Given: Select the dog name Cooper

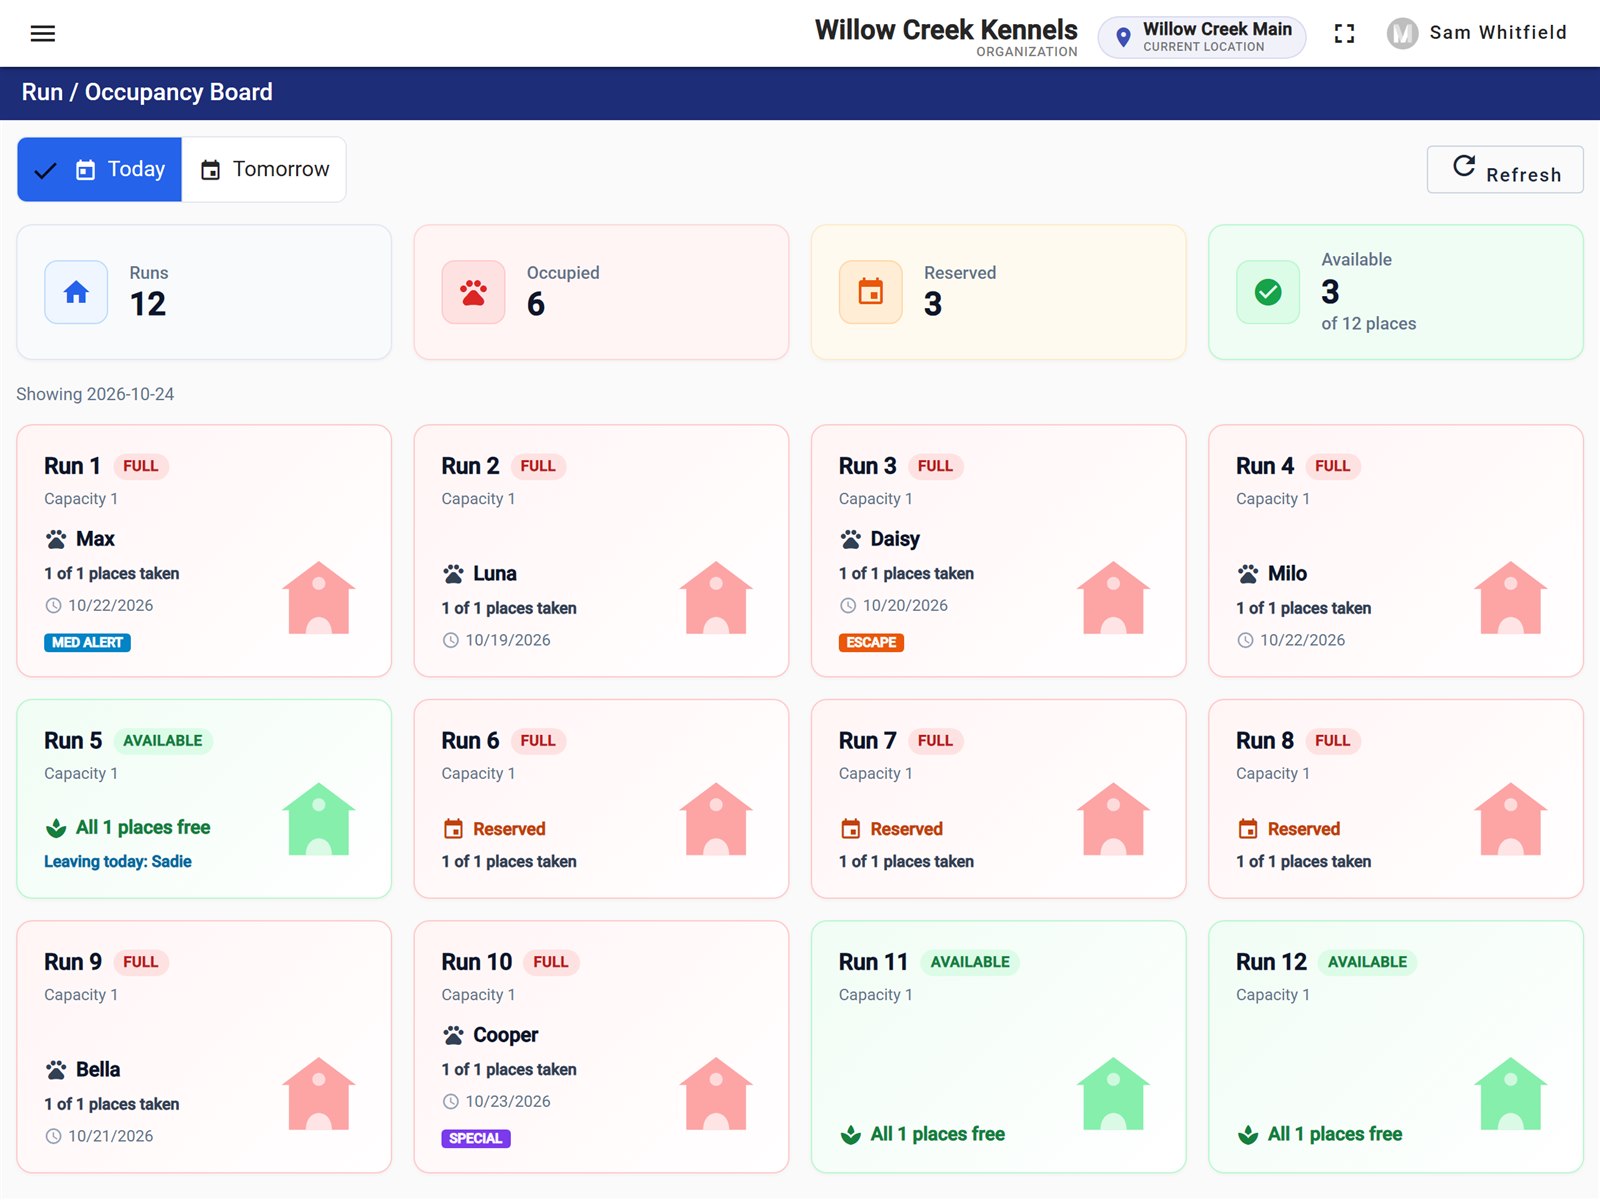Looking at the screenshot, I should pos(506,1035).
